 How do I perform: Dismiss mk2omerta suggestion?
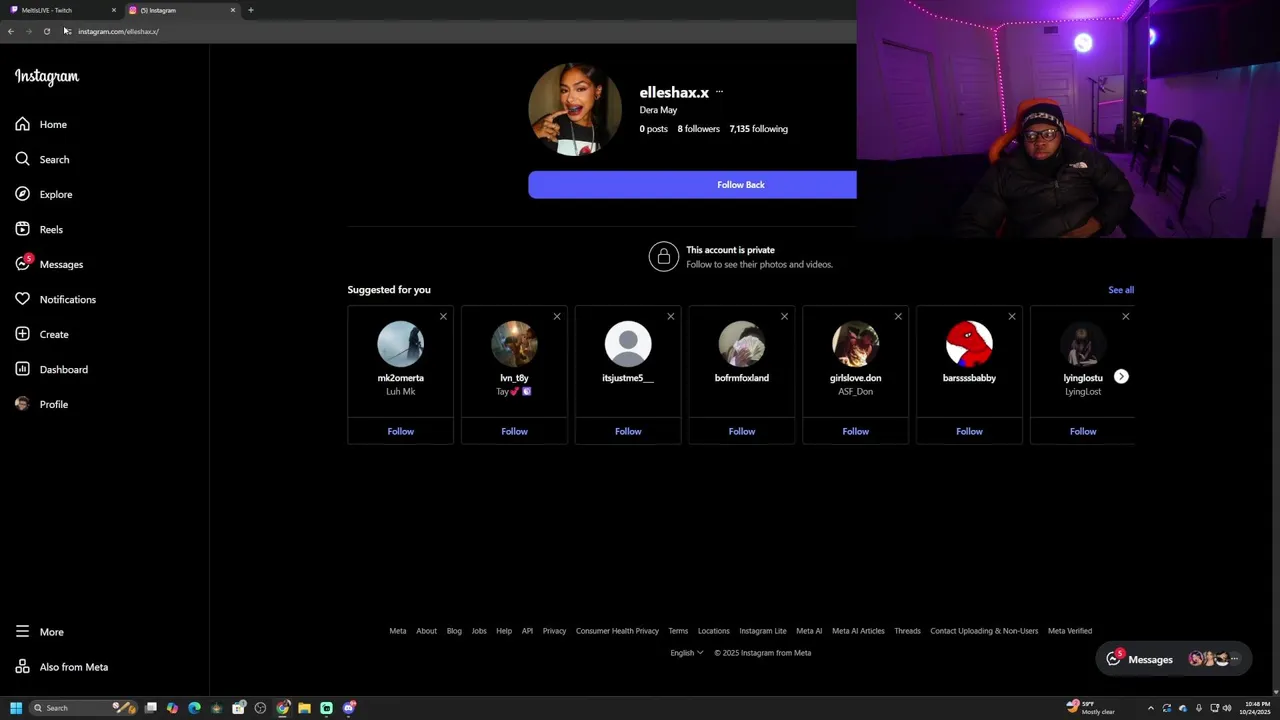(x=443, y=317)
